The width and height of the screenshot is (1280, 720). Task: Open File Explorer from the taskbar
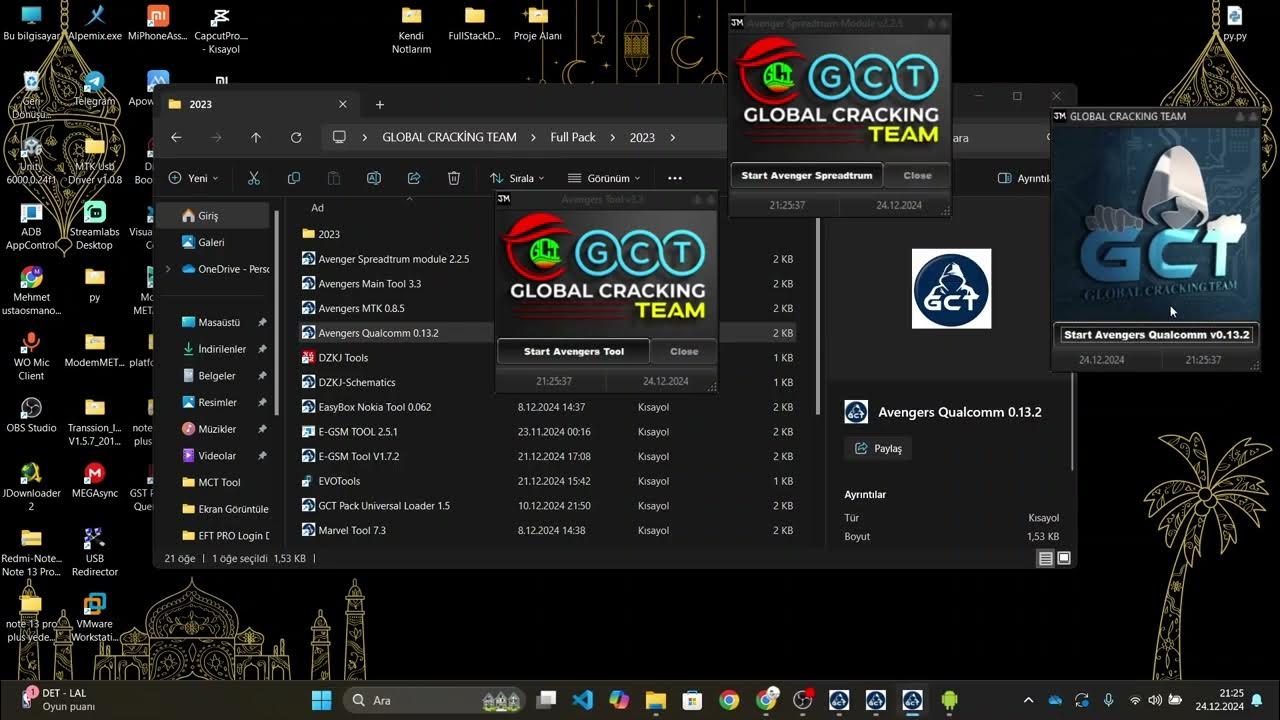[655, 700]
